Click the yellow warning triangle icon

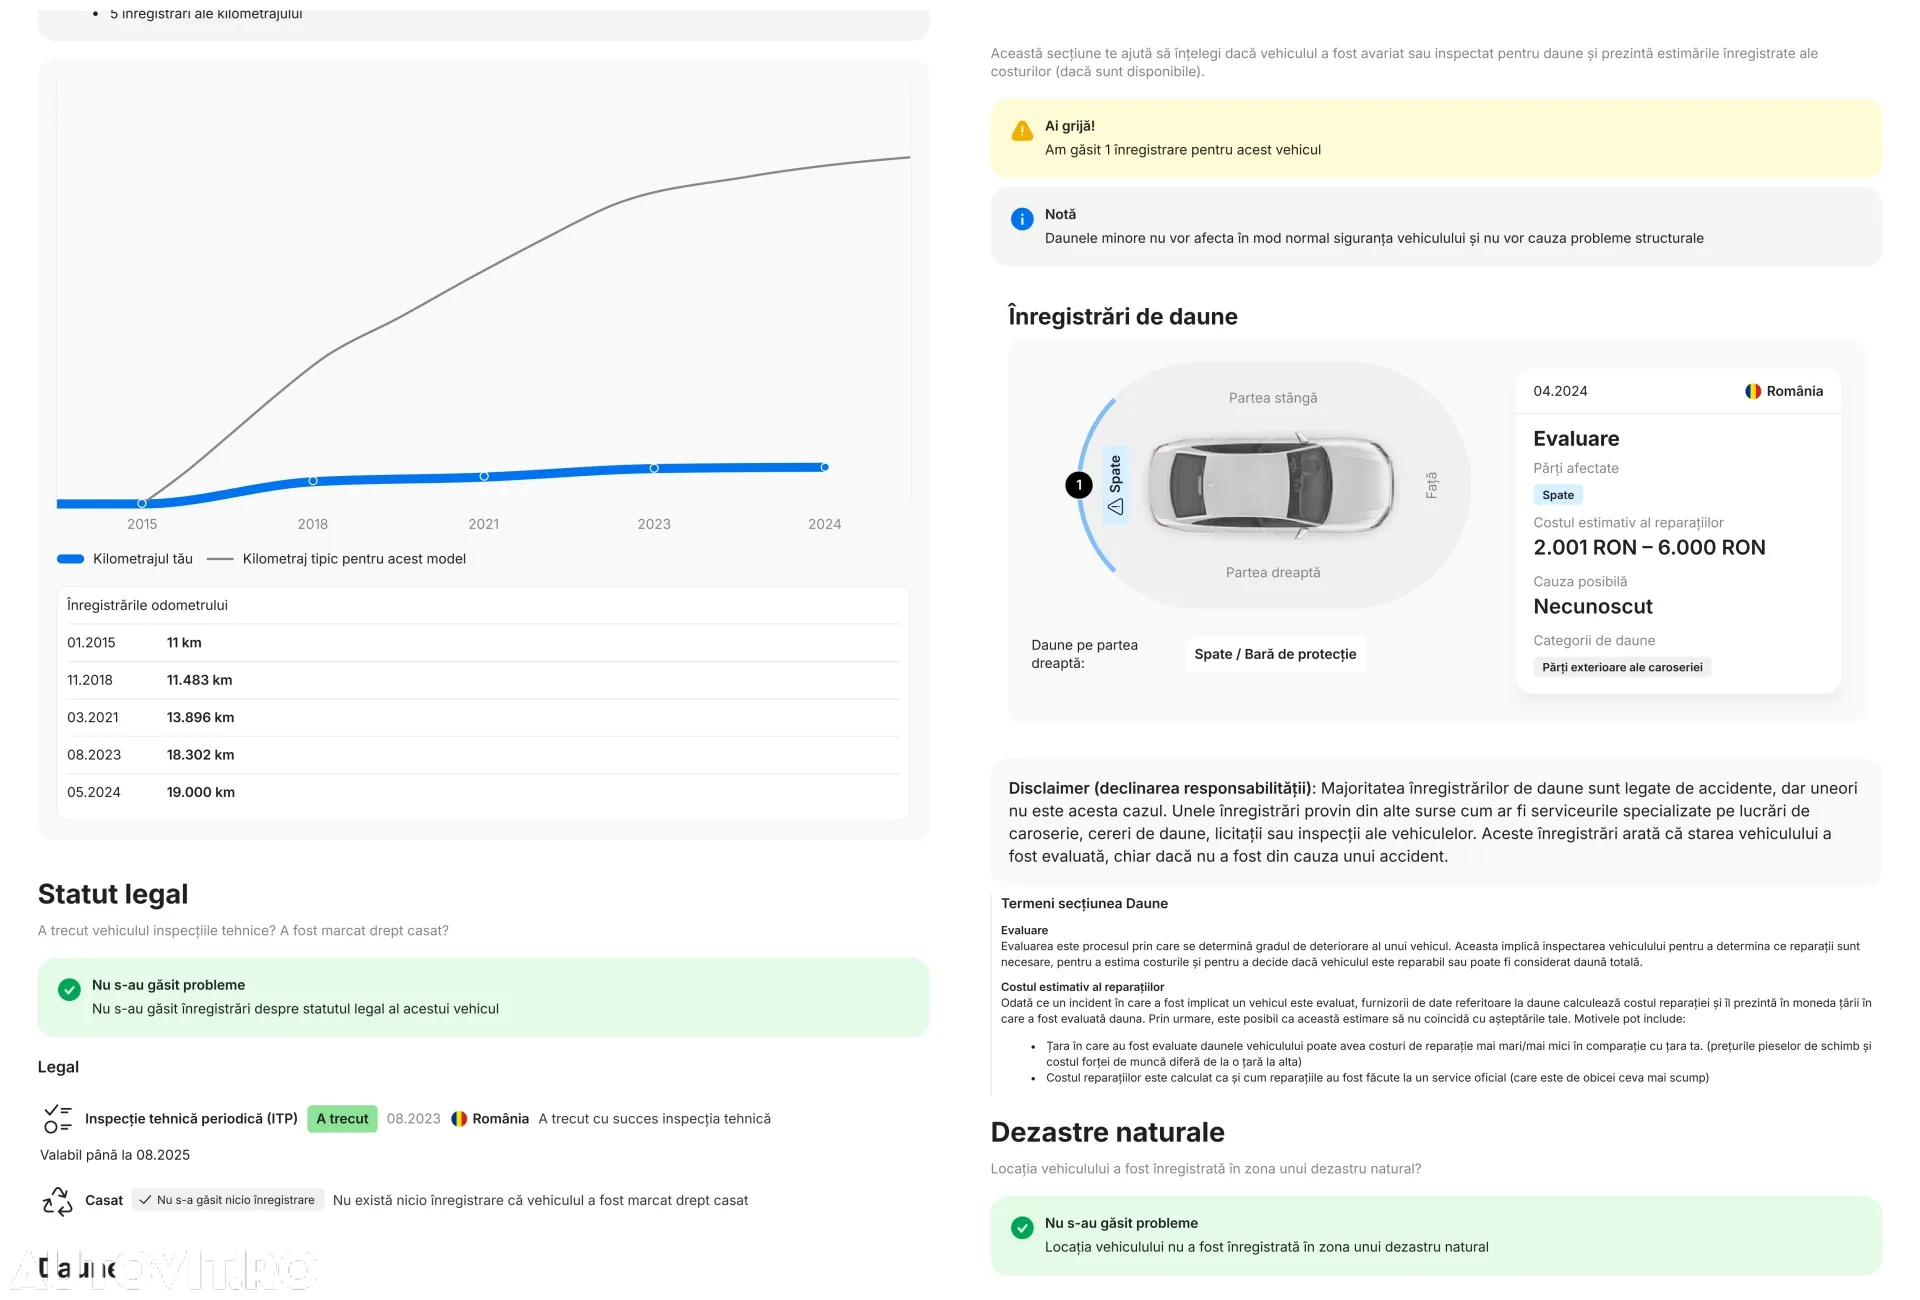[1022, 131]
